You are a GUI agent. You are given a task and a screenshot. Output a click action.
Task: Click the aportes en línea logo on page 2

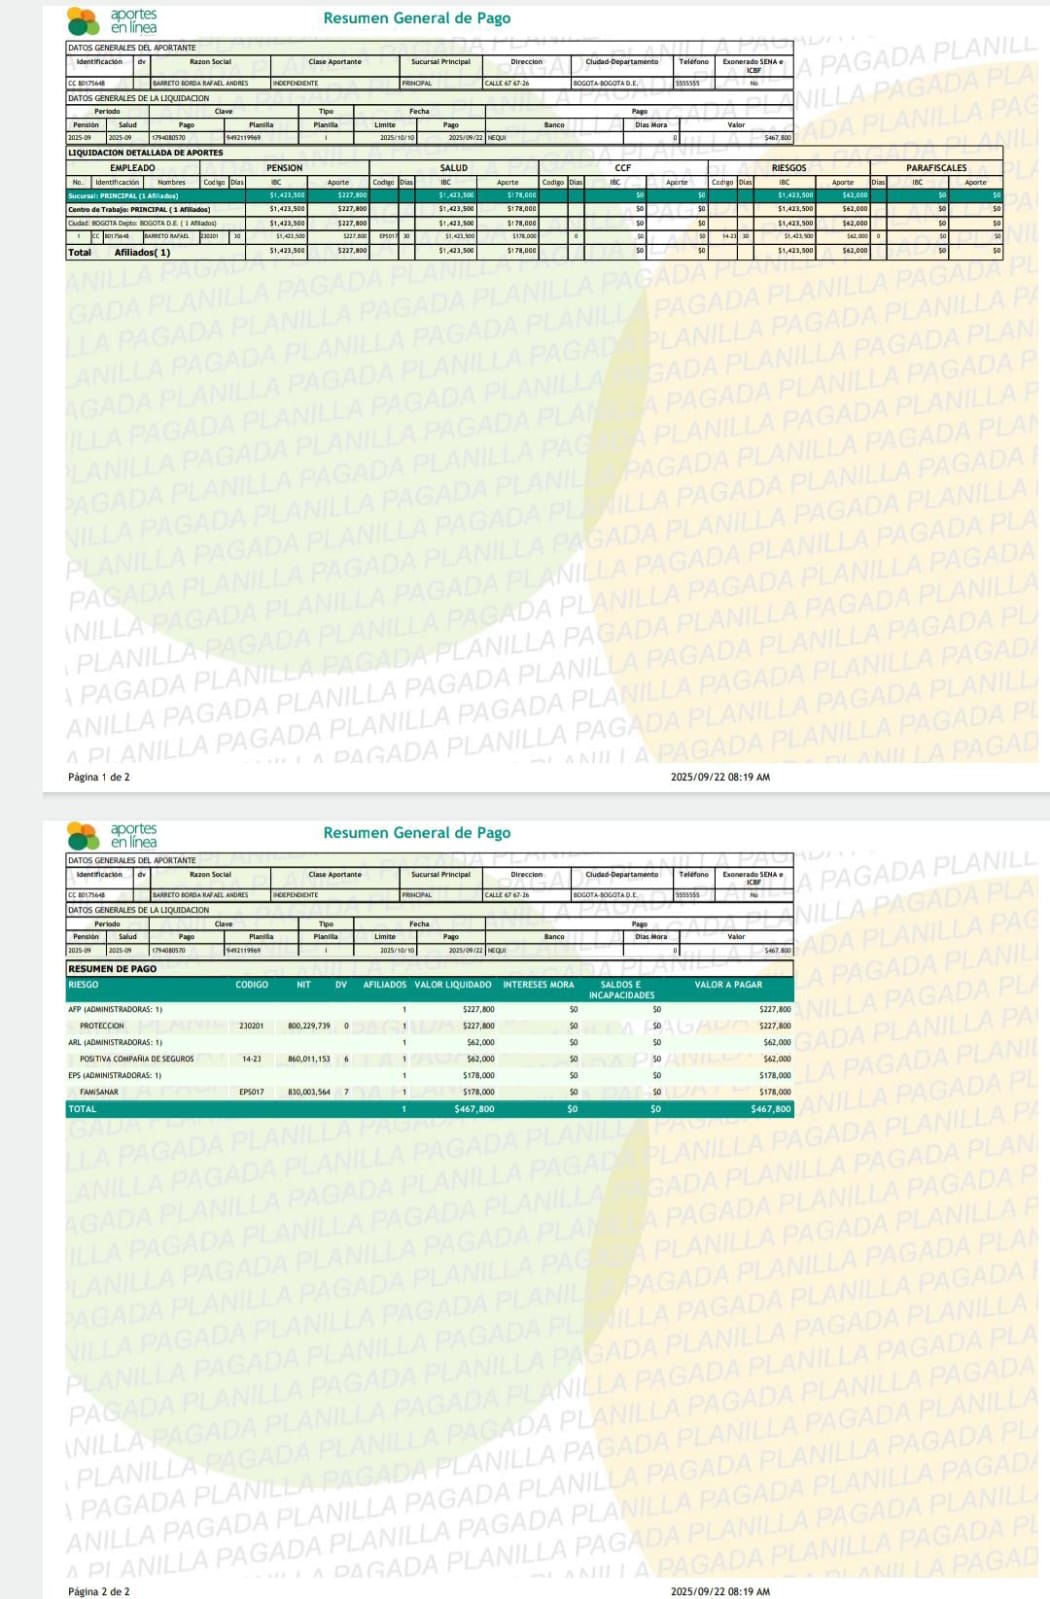click(112, 835)
